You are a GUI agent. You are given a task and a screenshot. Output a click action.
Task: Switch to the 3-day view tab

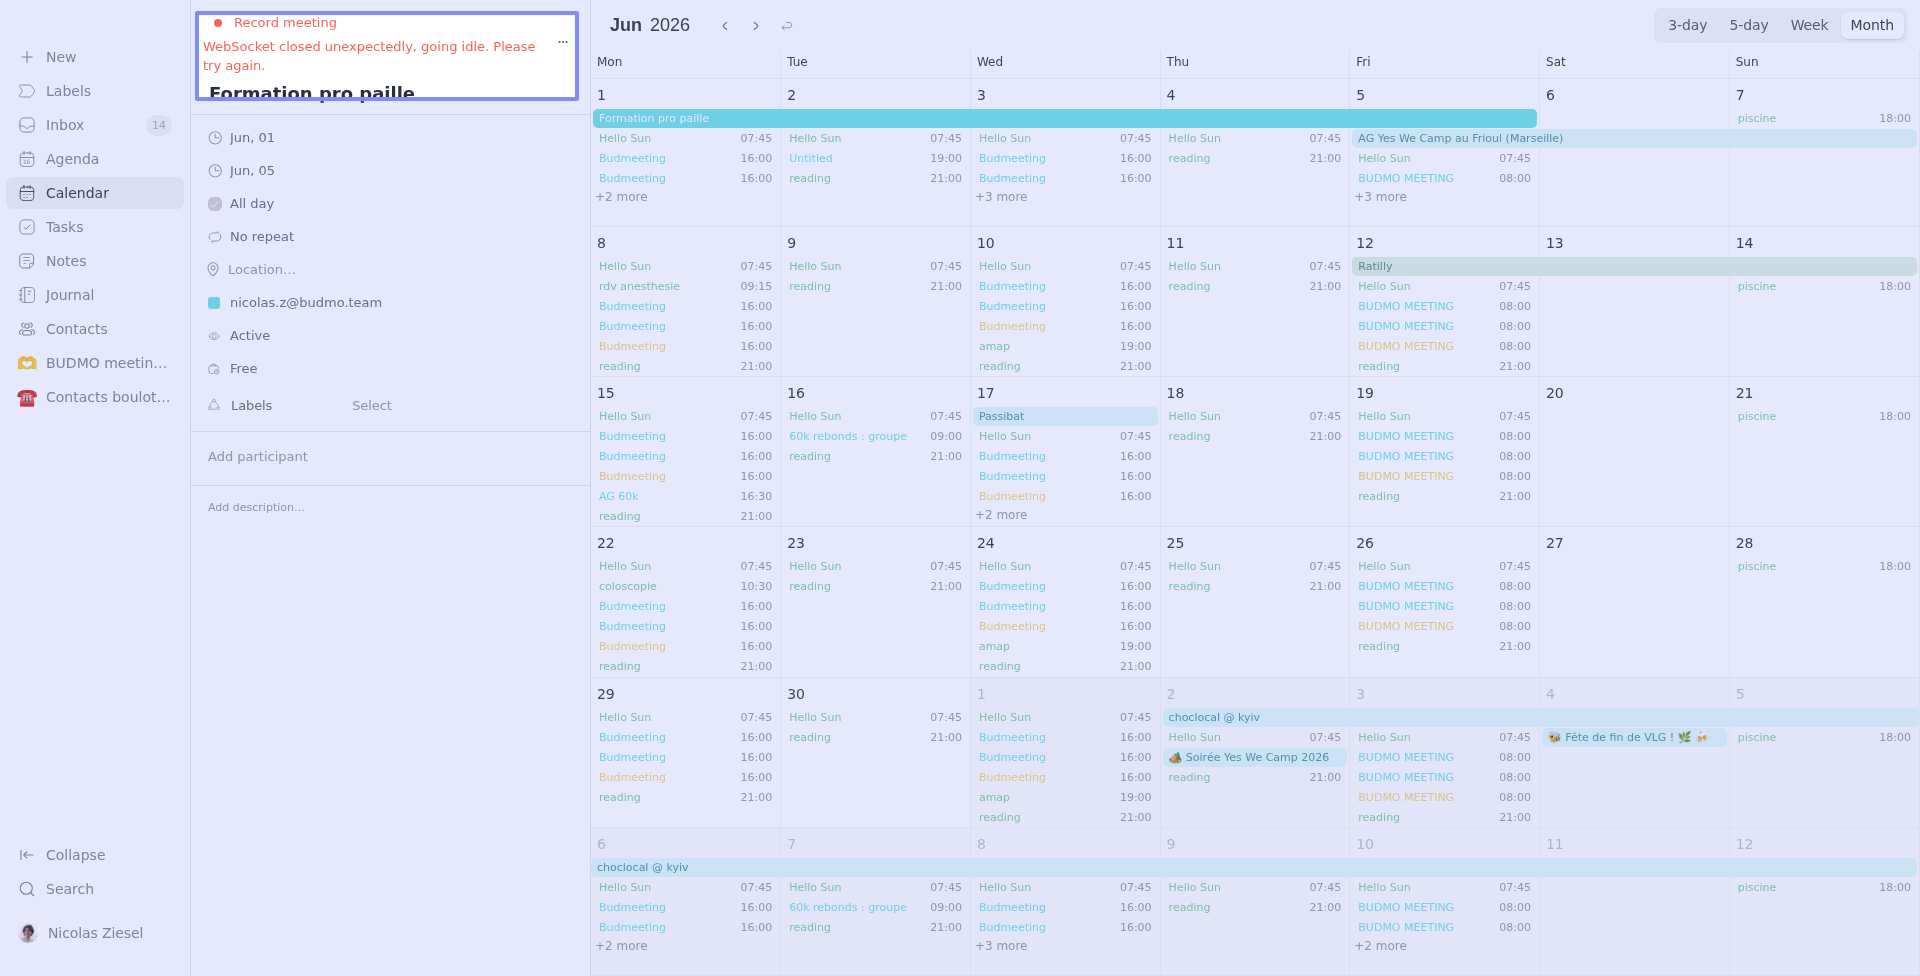pyautogui.click(x=1687, y=25)
